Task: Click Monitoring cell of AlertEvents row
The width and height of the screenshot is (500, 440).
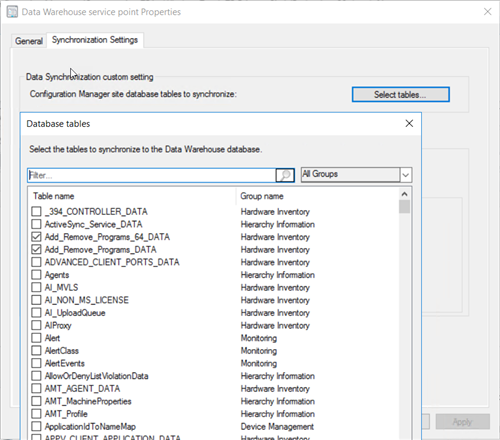Action: (259, 363)
